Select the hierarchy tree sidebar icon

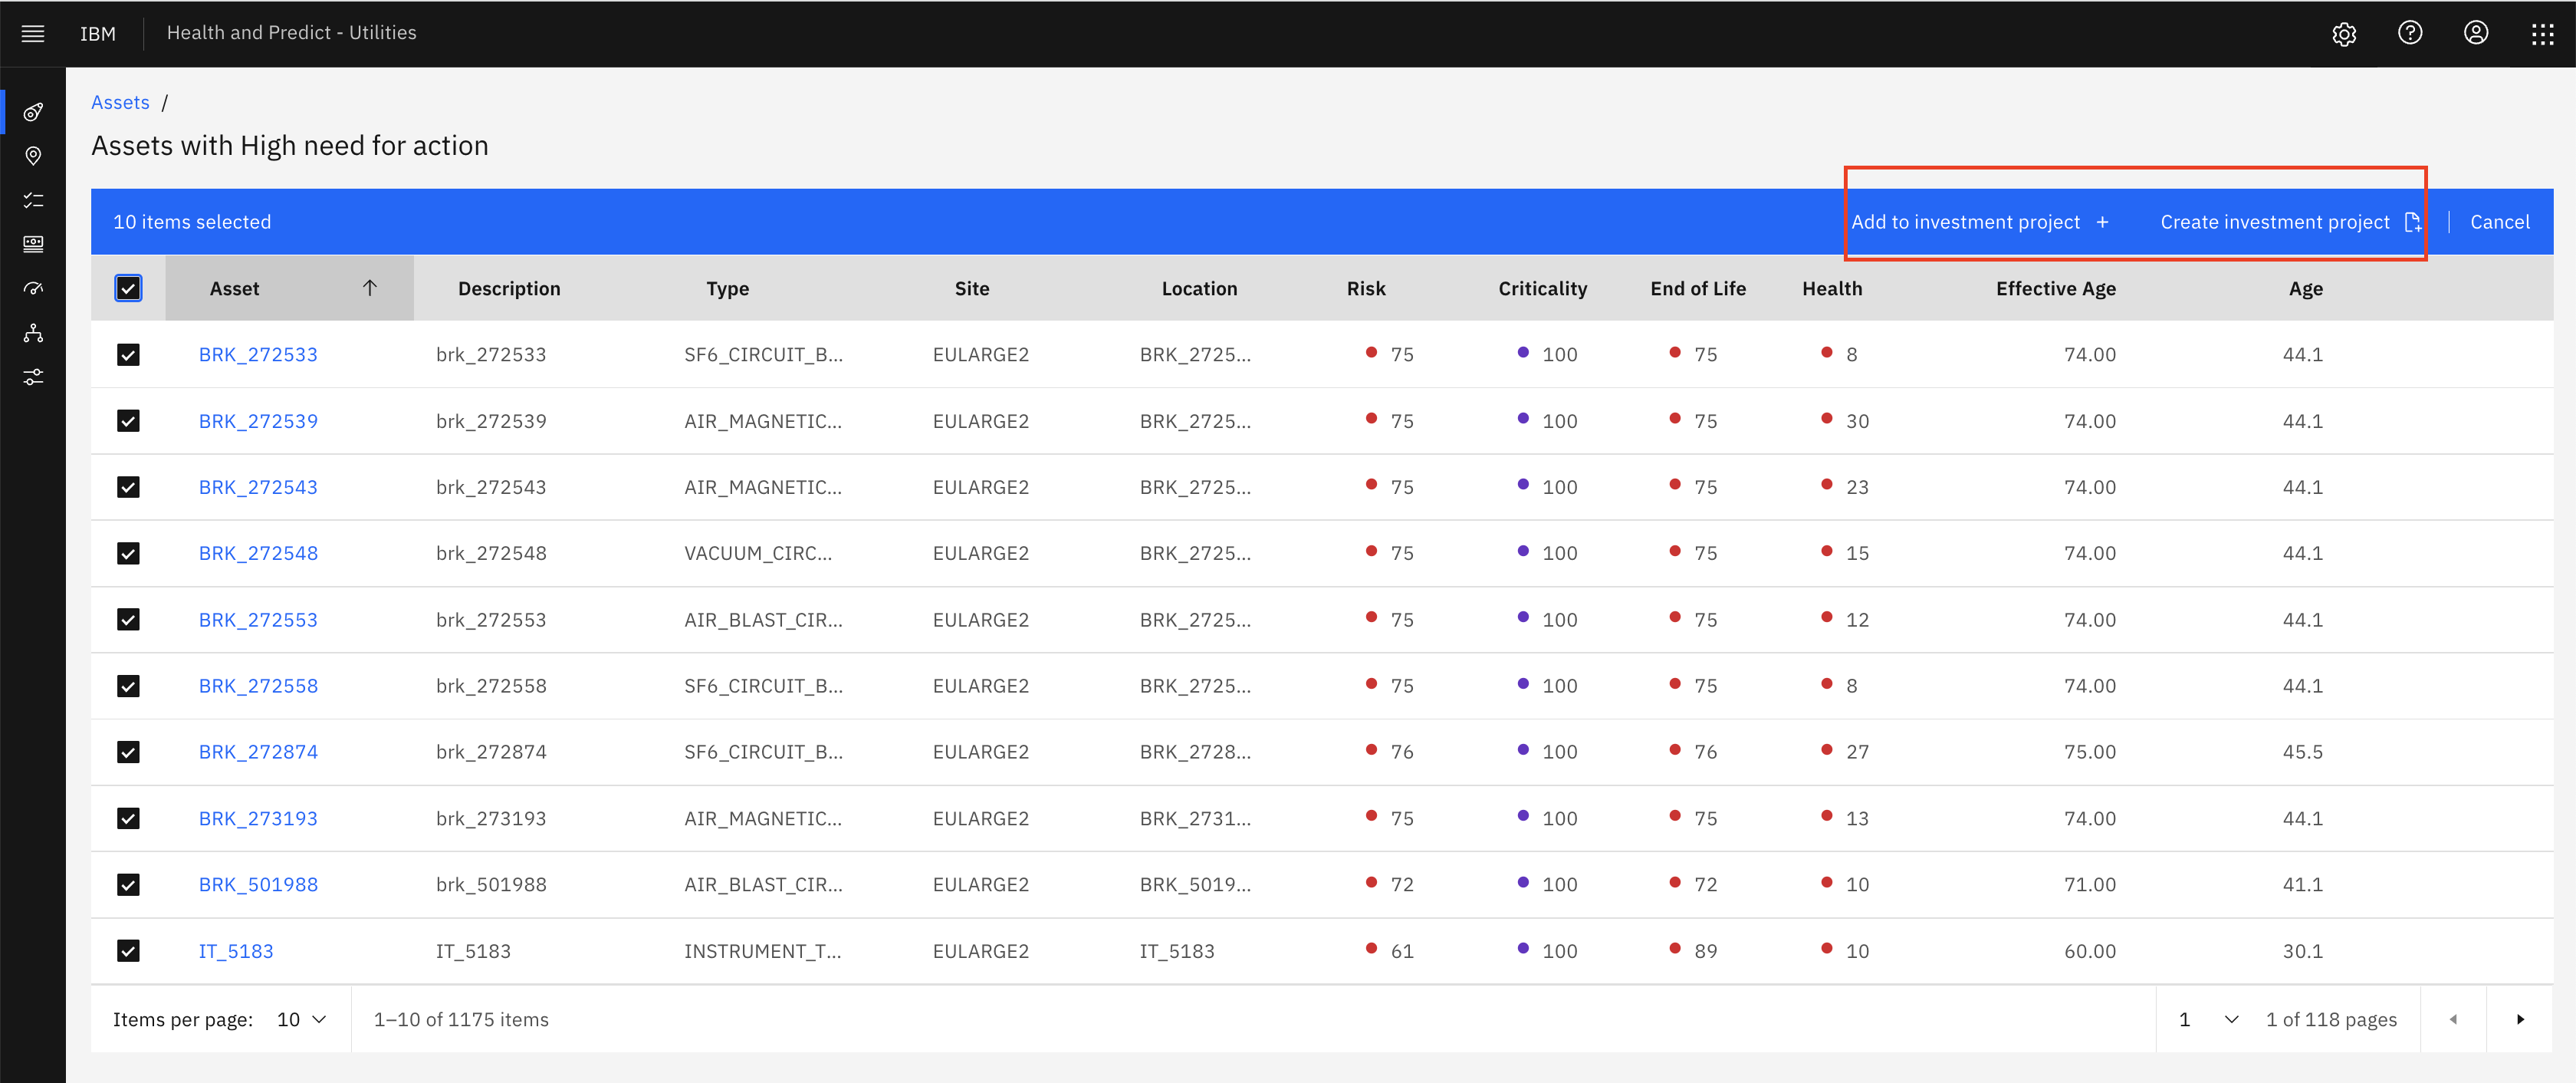[33, 333]
